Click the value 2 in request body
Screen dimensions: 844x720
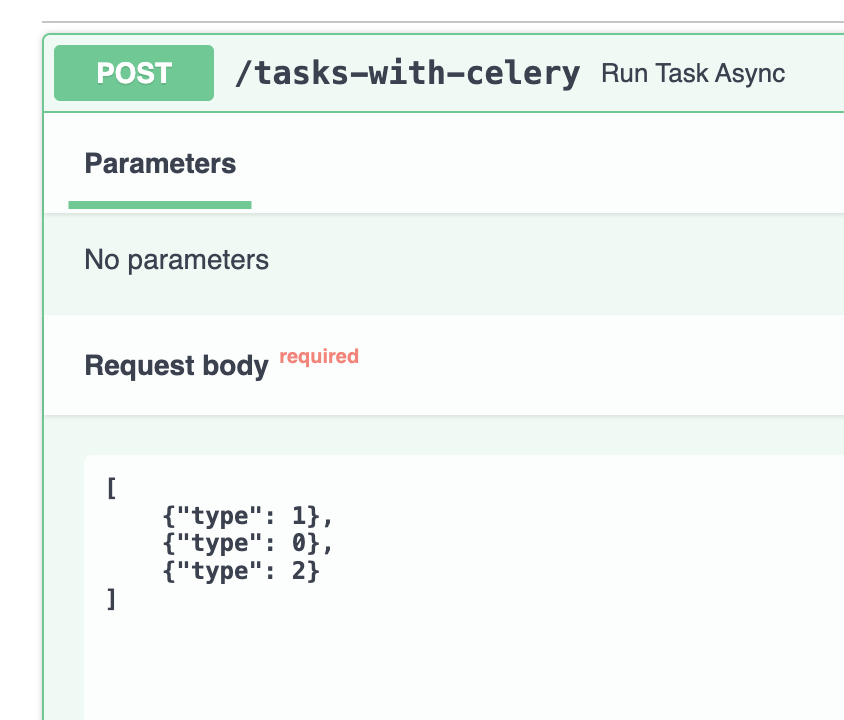point(299,570)
